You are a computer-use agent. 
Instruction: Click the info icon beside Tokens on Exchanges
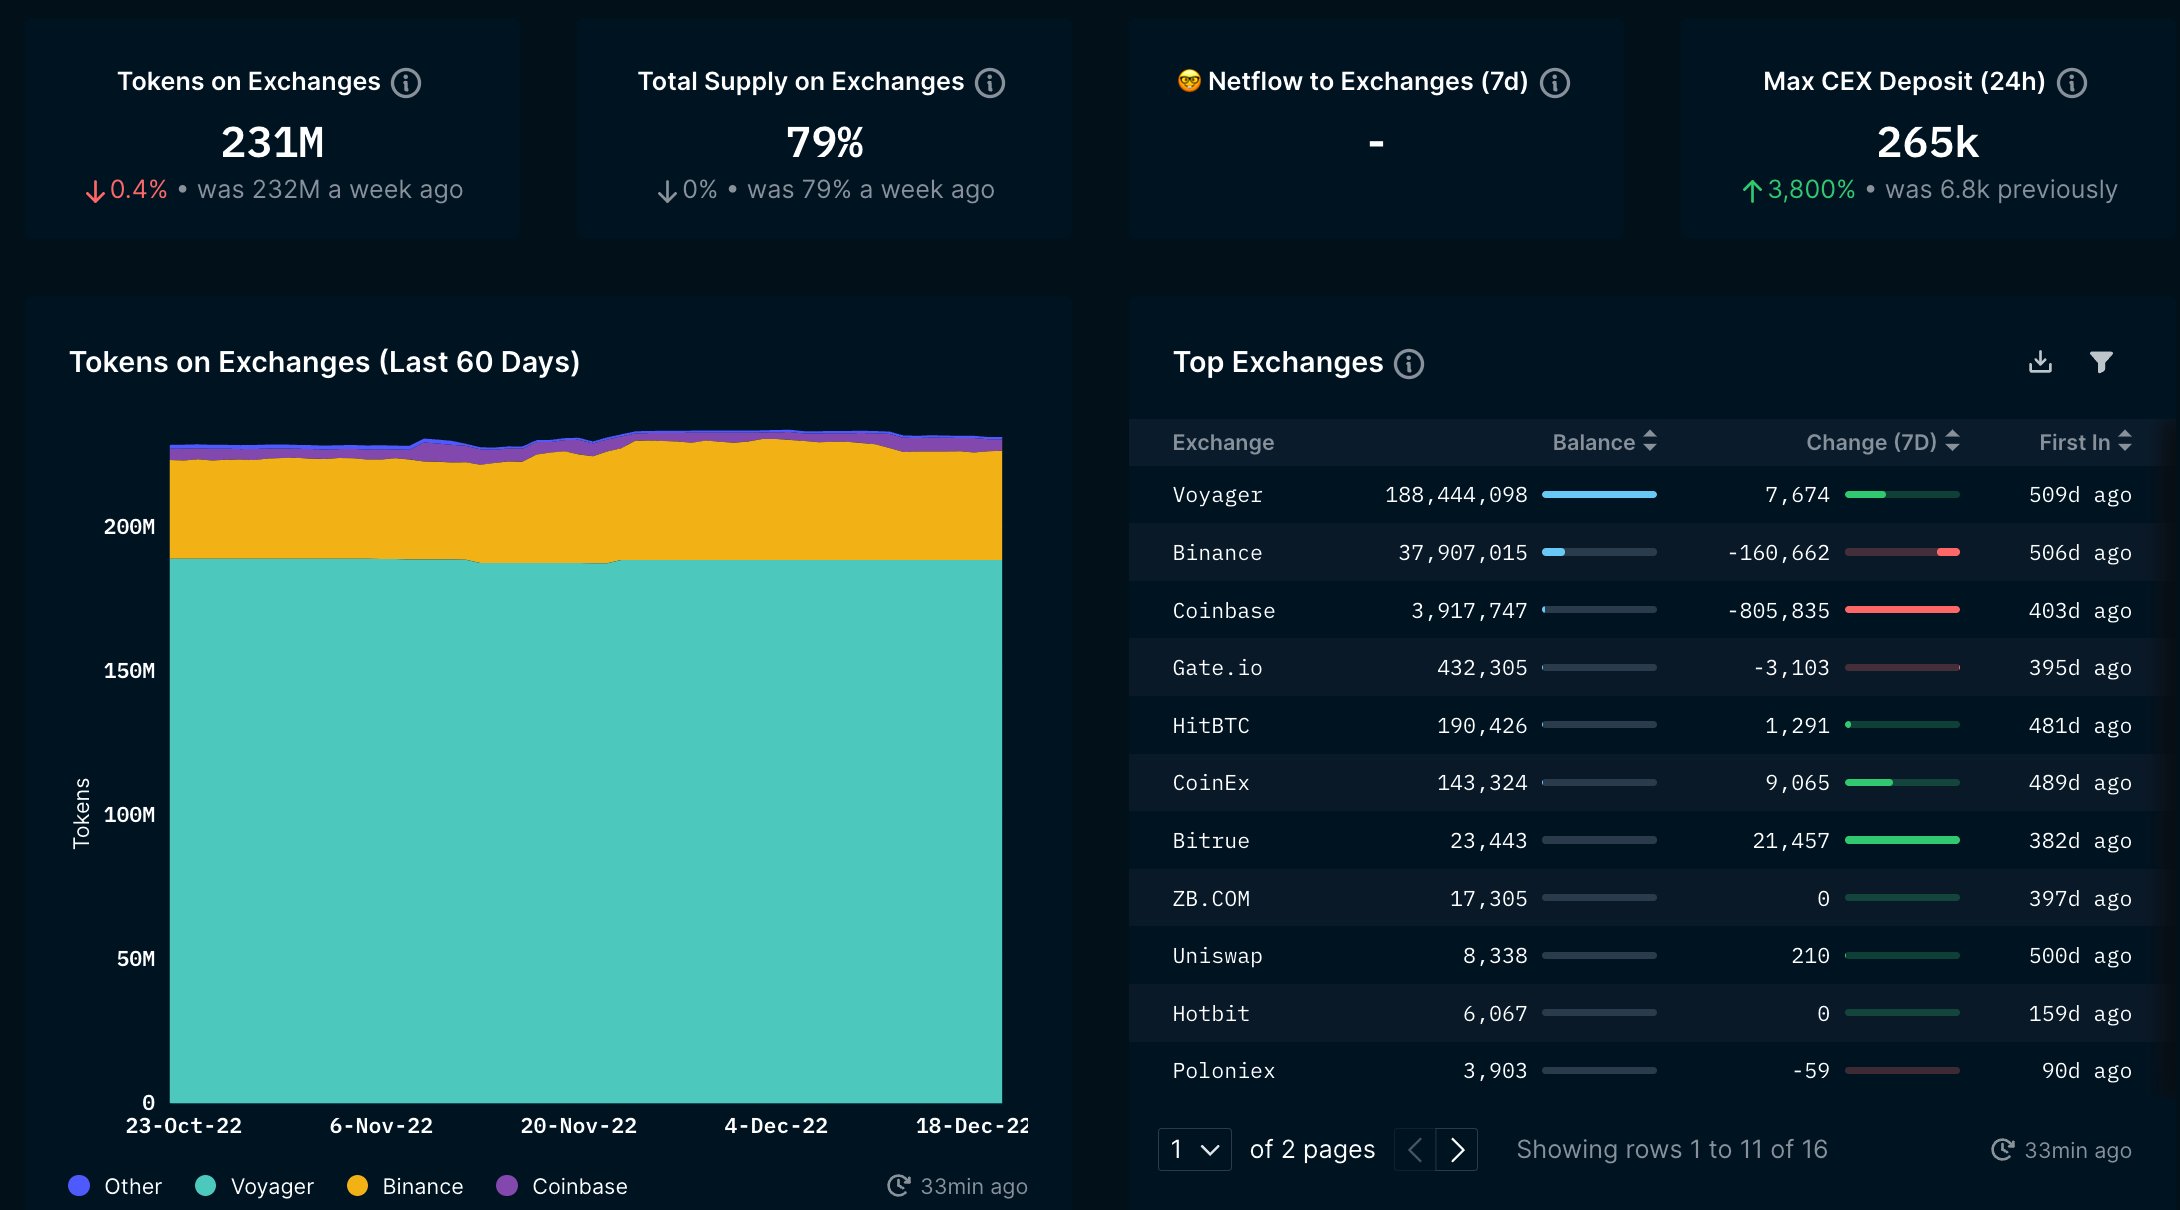click(x=406, y=82)
